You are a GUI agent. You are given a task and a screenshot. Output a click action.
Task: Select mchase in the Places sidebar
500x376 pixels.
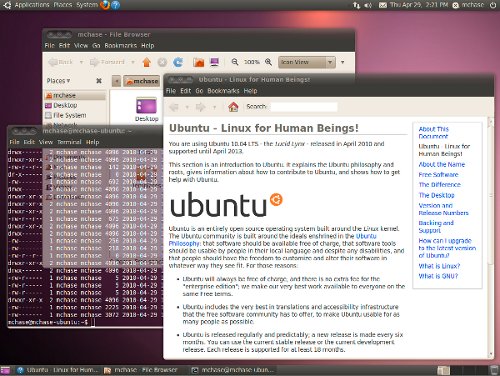[75, 95]
